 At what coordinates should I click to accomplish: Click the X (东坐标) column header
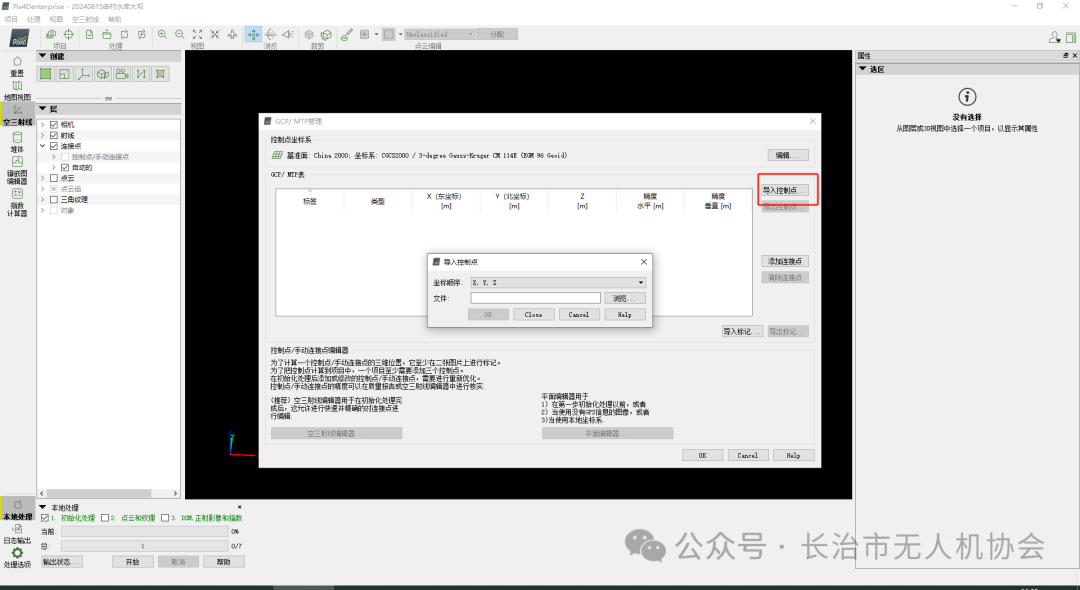click(x=446, y=201)
